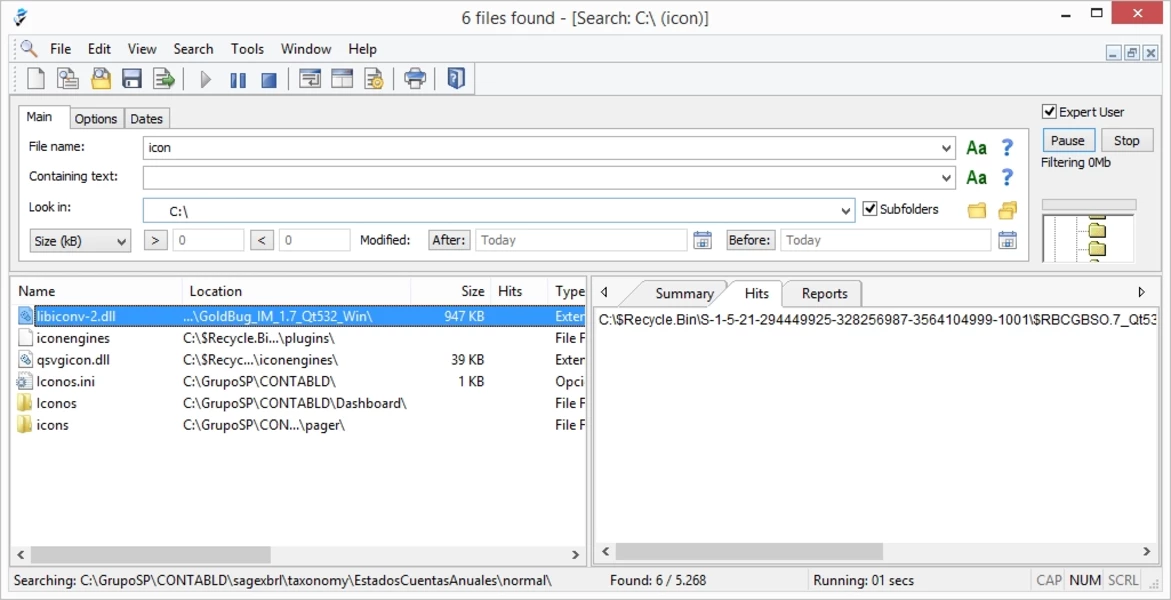Toggle the Before: date filter button
The width and height of the screenshot is (1171, 600).
coord(750,240)
